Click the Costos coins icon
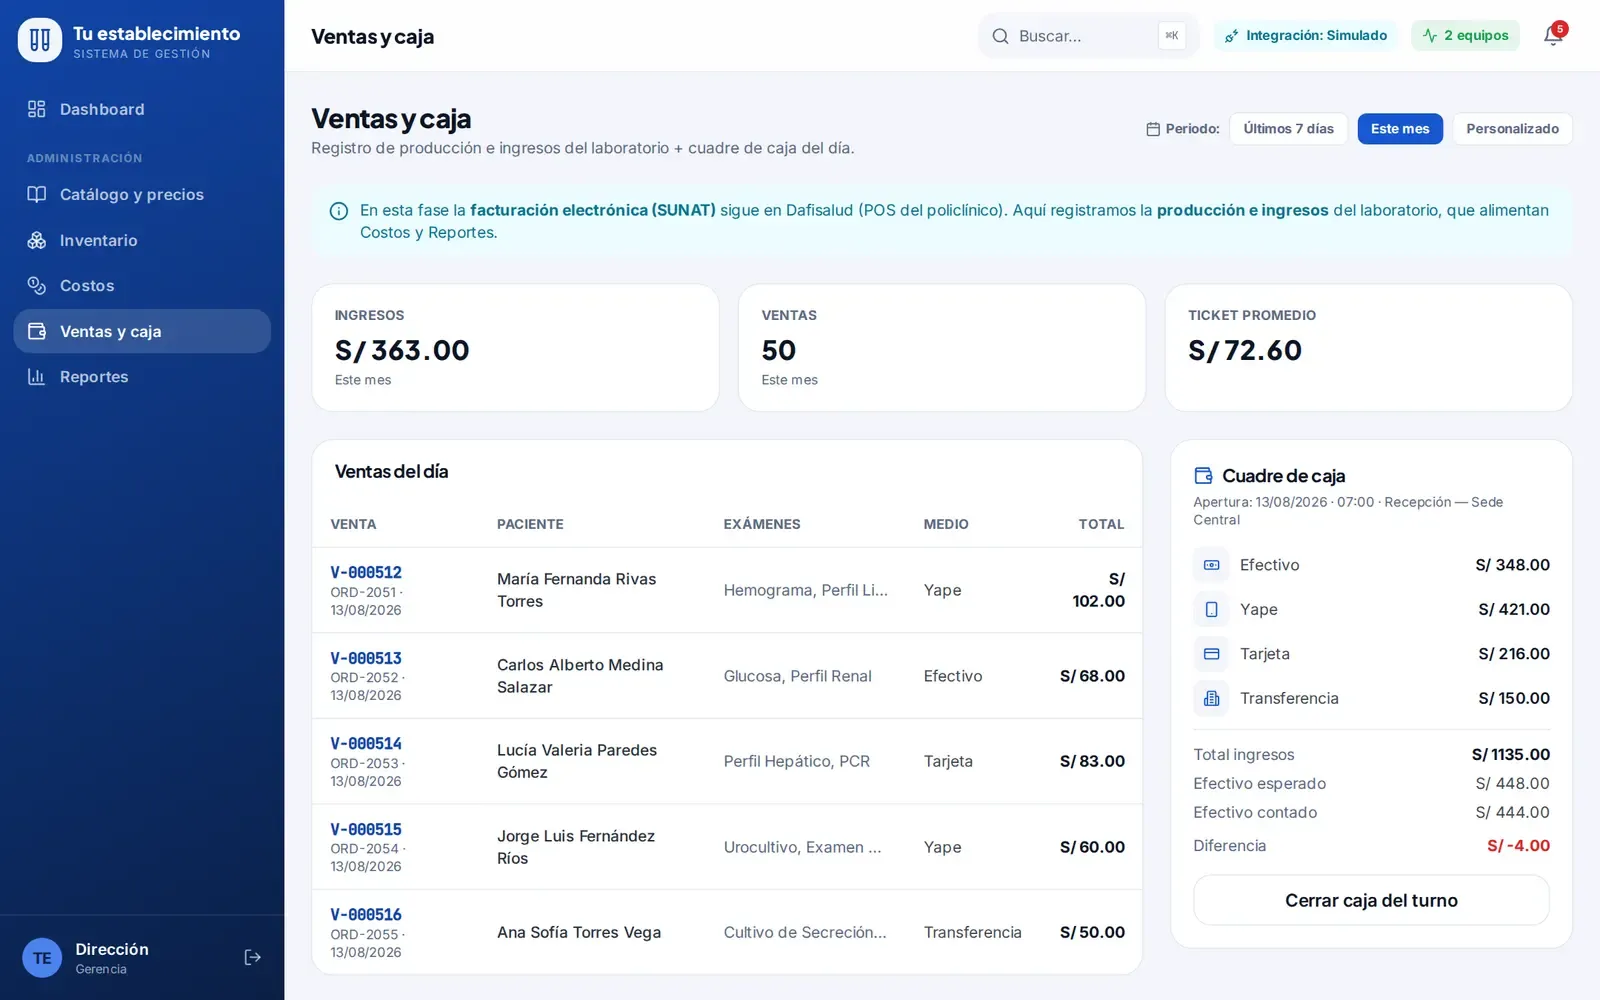1600x1000 pixels. tap(37, 285)
